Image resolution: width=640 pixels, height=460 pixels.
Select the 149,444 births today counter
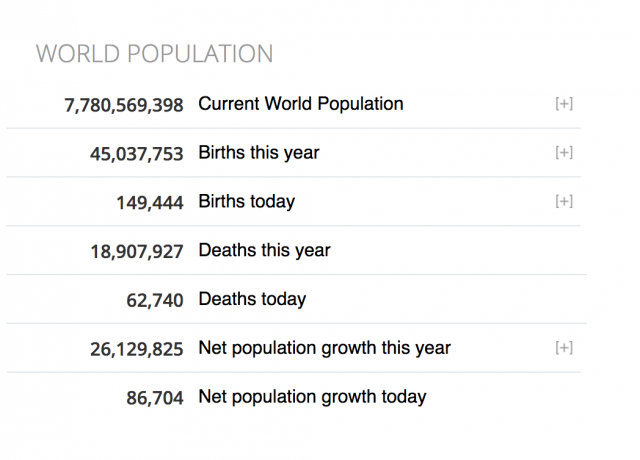(x=150, y=203)
